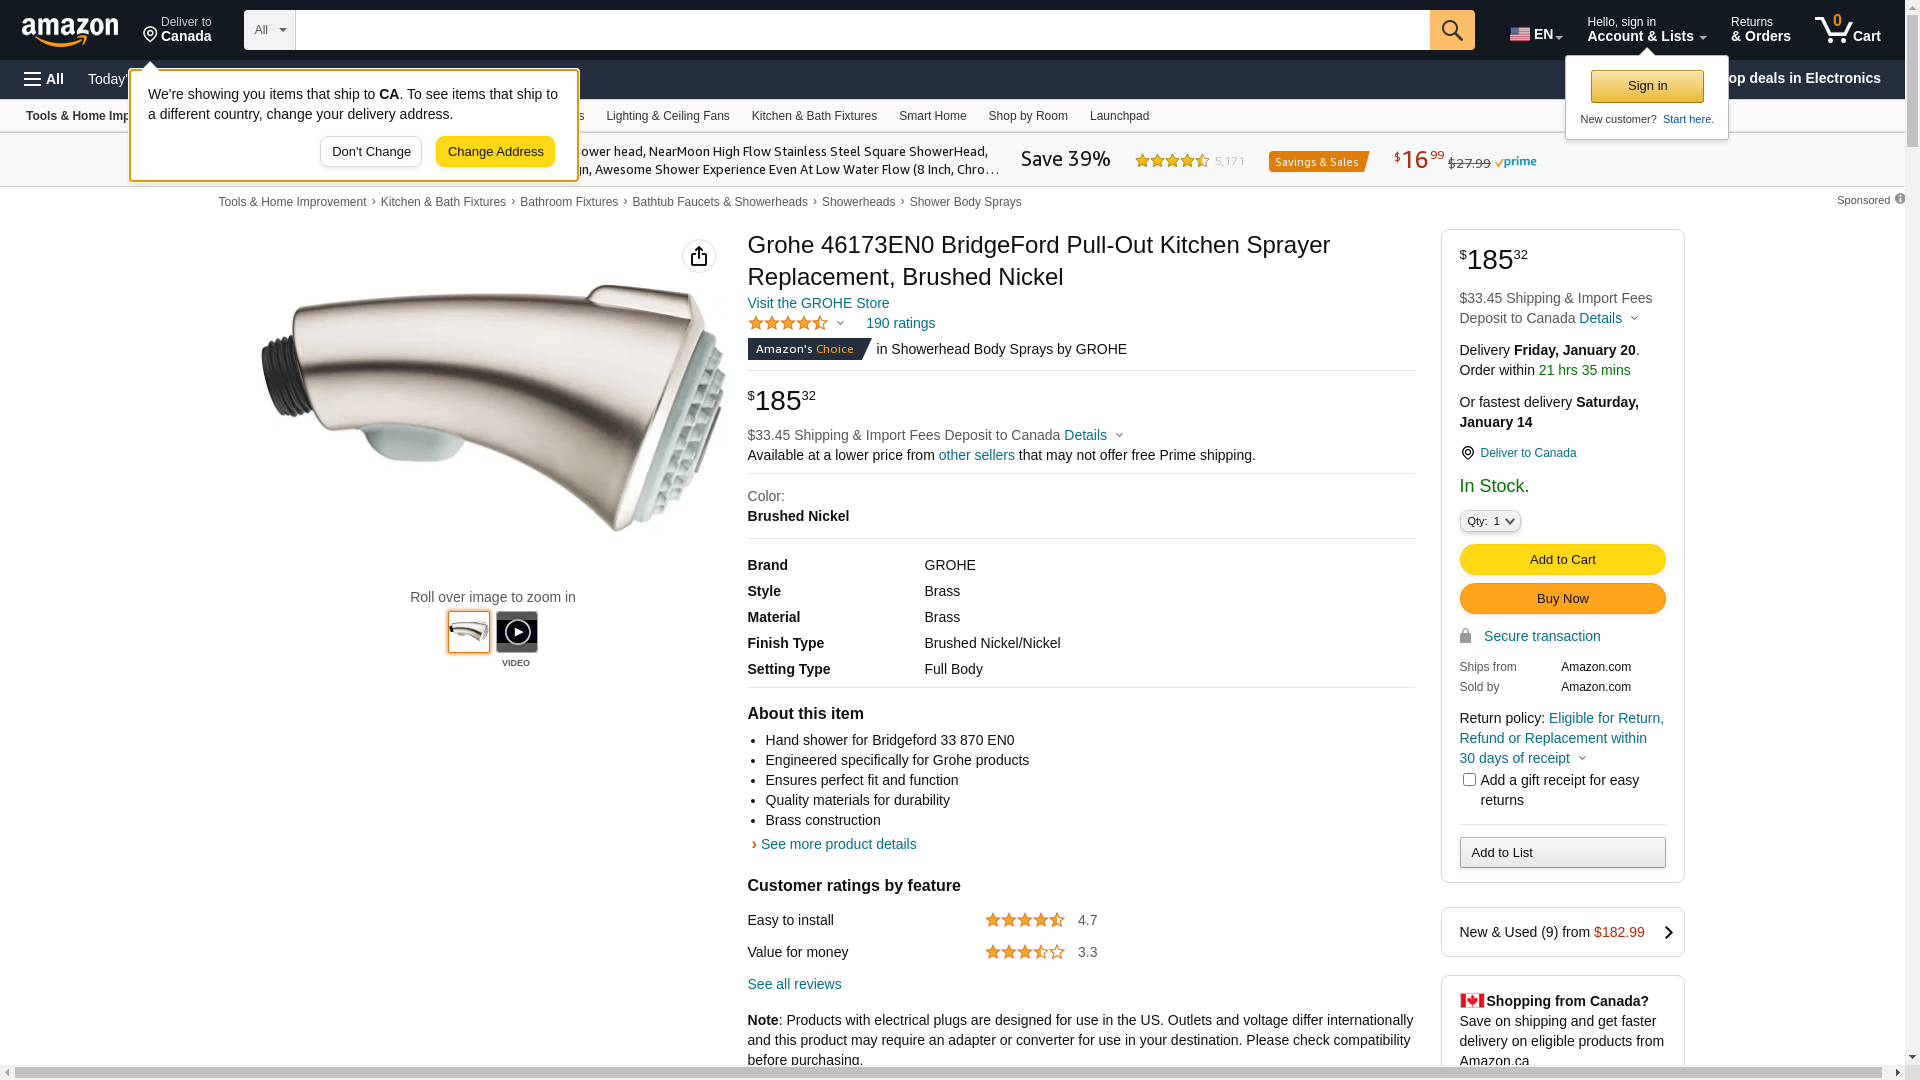Image resolution: width=1920 pixels, height=1080 pixels.
Task: Play the product video thumbnail
Action: tap(517, 632)
